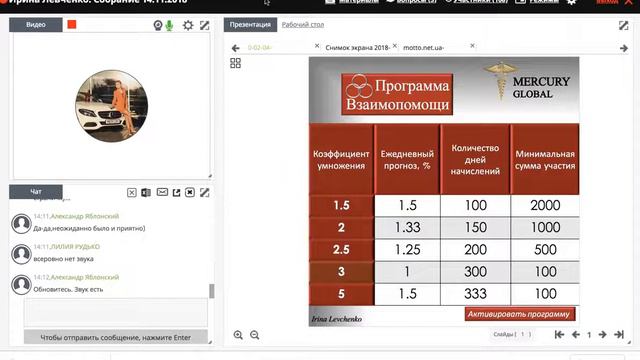Click the table cell showing 500
Image resolution: width=640 pixels, height=360 pixels.
coord(545,249)
